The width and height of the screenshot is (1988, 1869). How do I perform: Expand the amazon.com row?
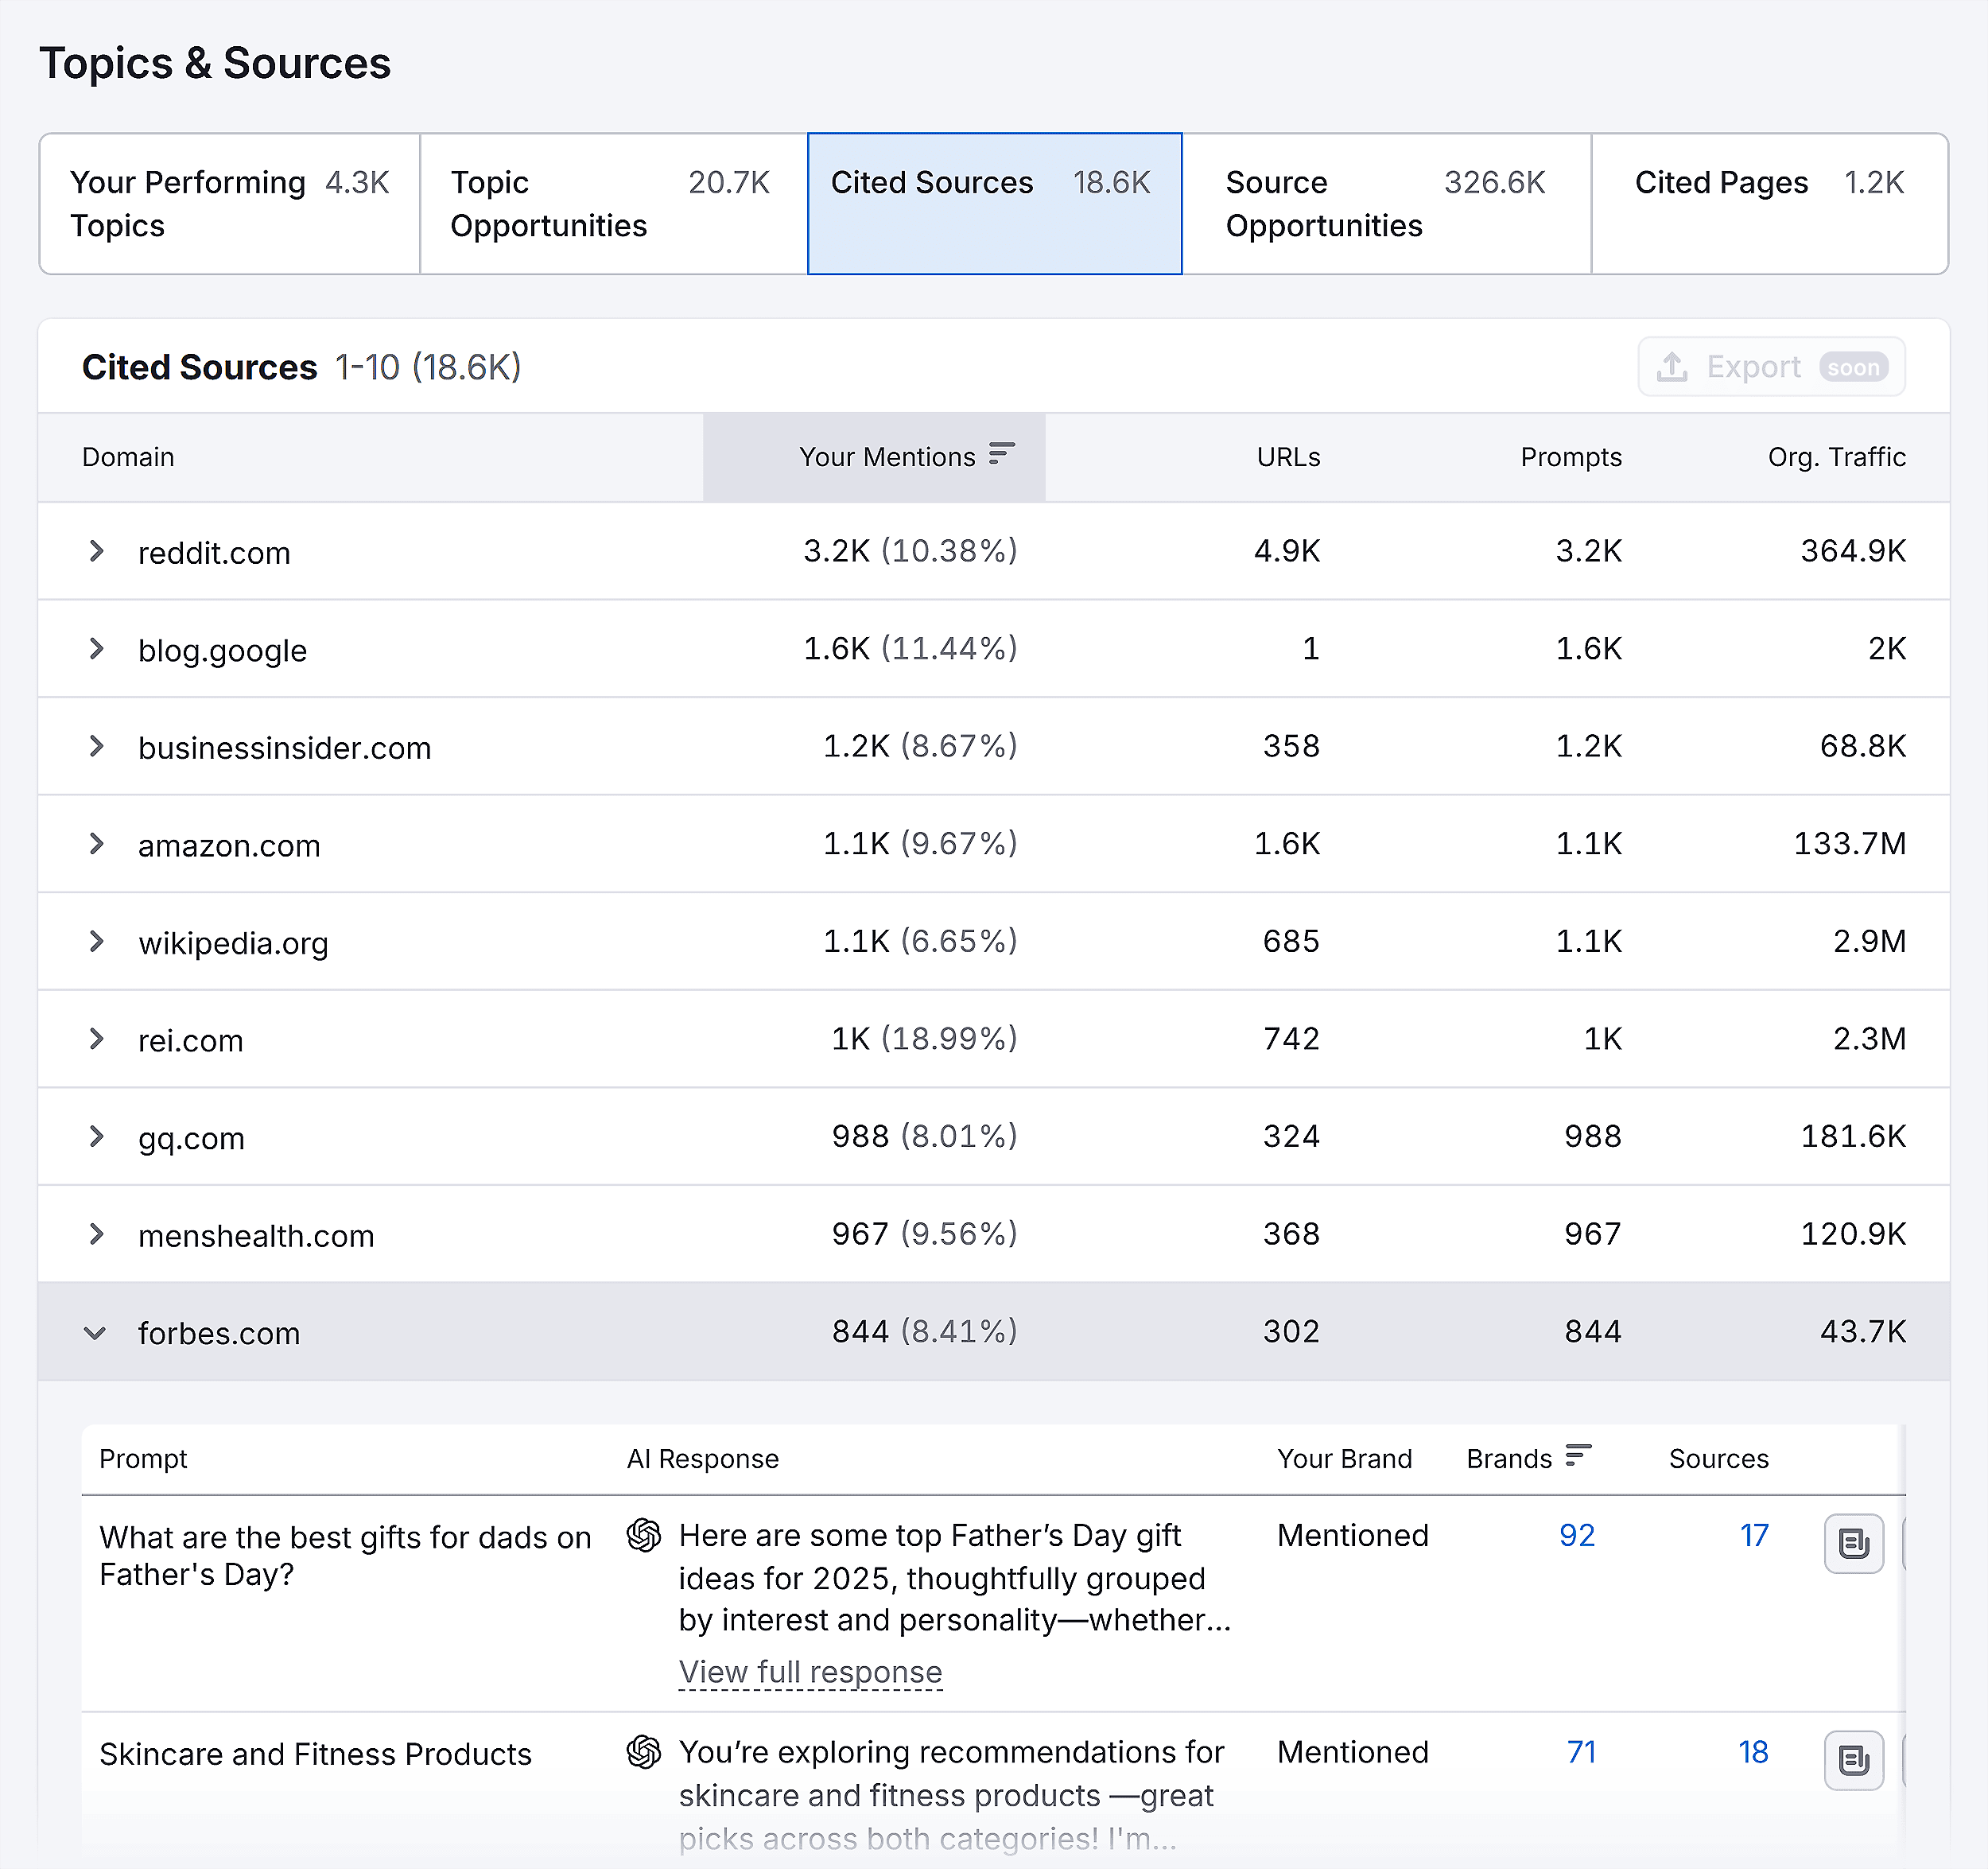96,844
